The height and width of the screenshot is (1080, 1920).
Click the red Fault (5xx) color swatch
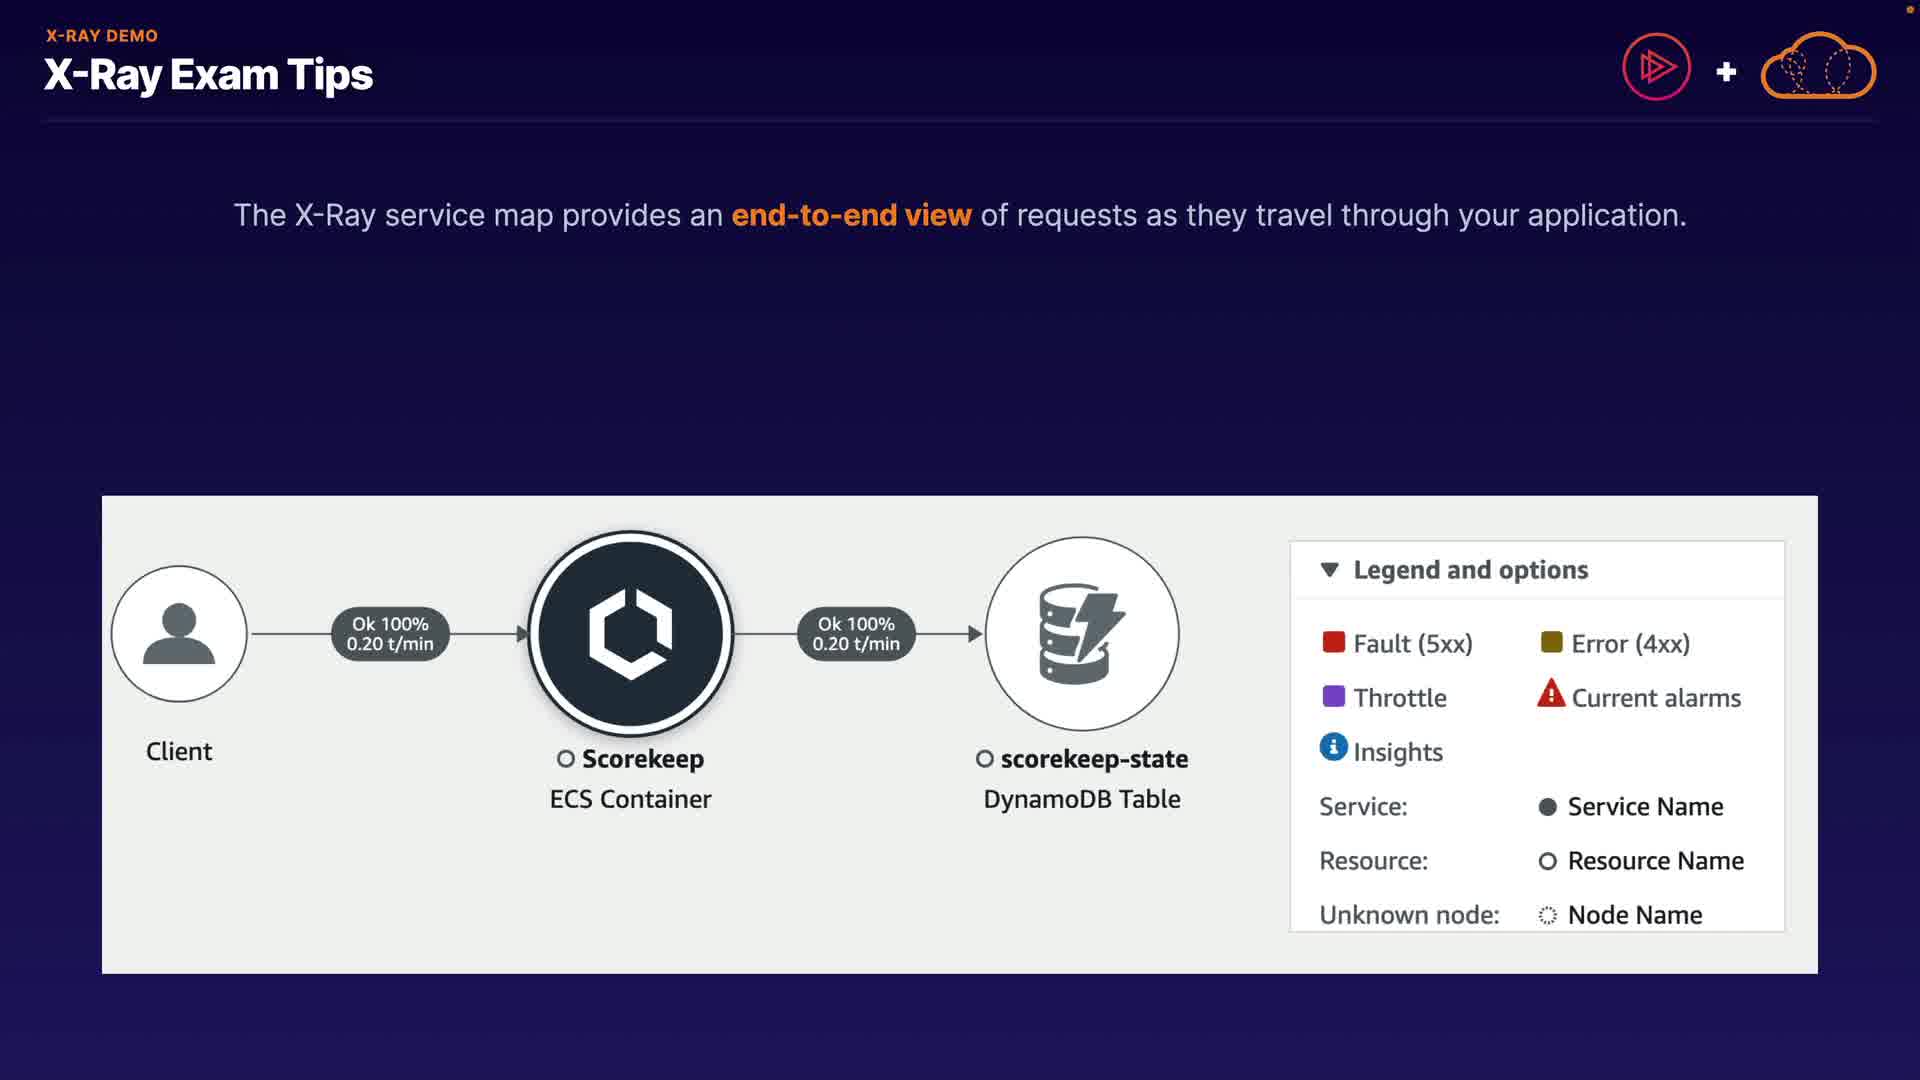pos(1333,642)
